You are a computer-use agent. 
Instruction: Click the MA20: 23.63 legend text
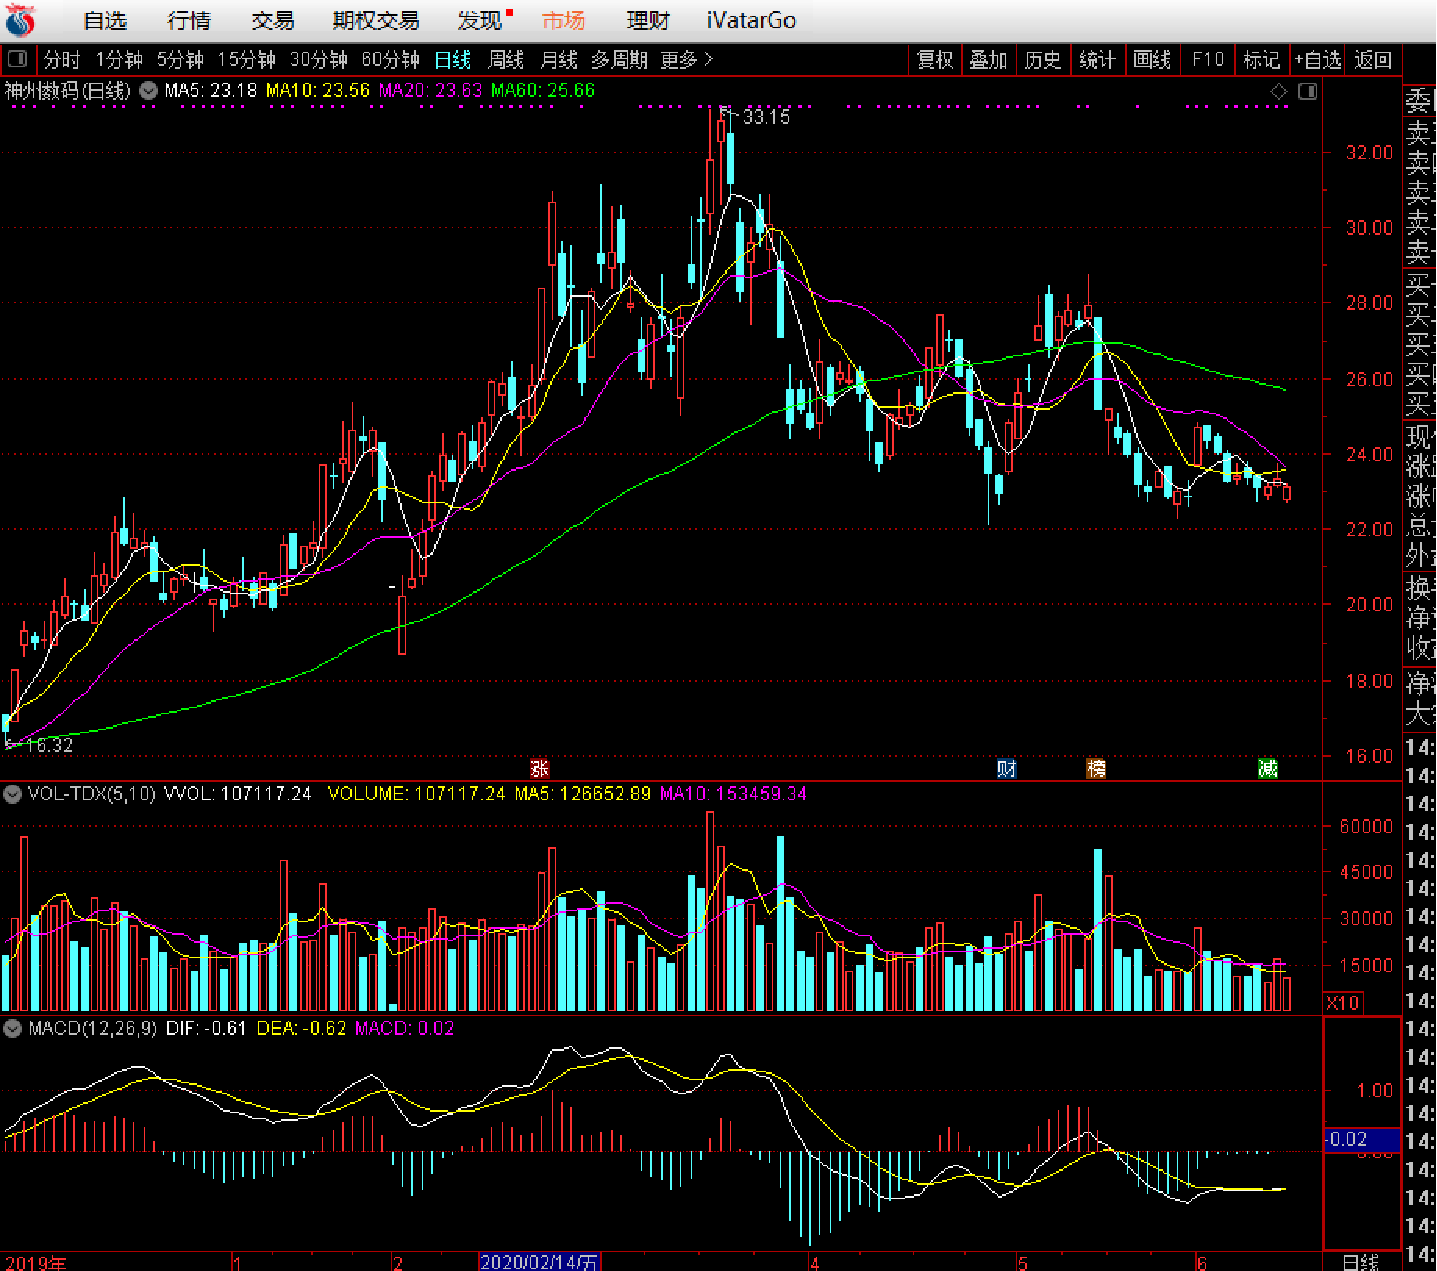(430, 91)
